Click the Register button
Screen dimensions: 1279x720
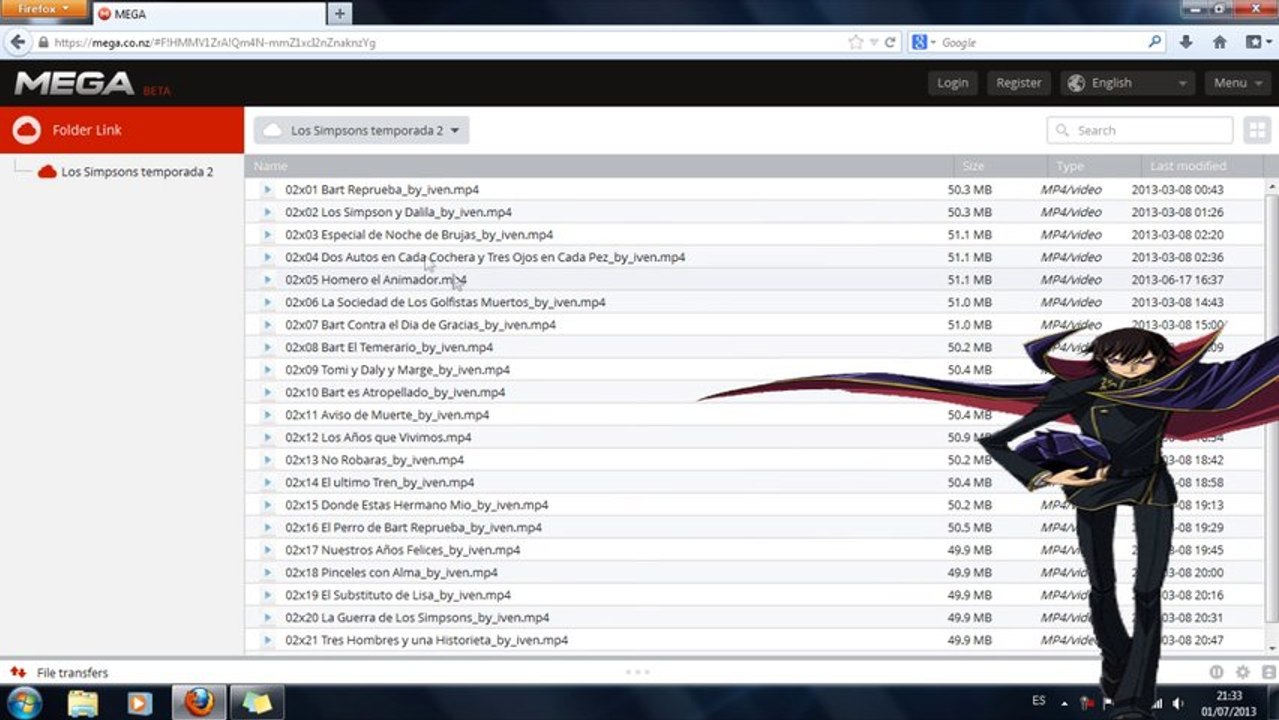pyautogui.click(x=1019, y=83)
